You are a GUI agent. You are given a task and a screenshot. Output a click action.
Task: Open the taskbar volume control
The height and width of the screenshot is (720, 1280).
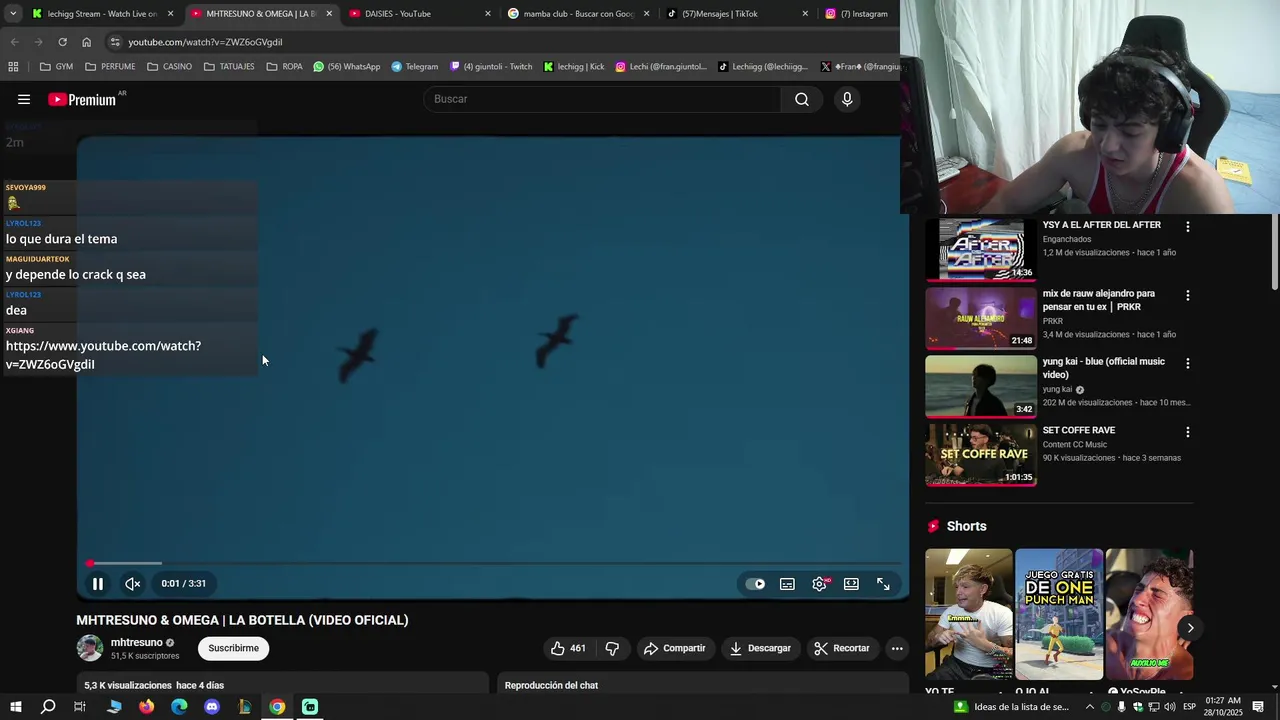tap(1169, 707)
